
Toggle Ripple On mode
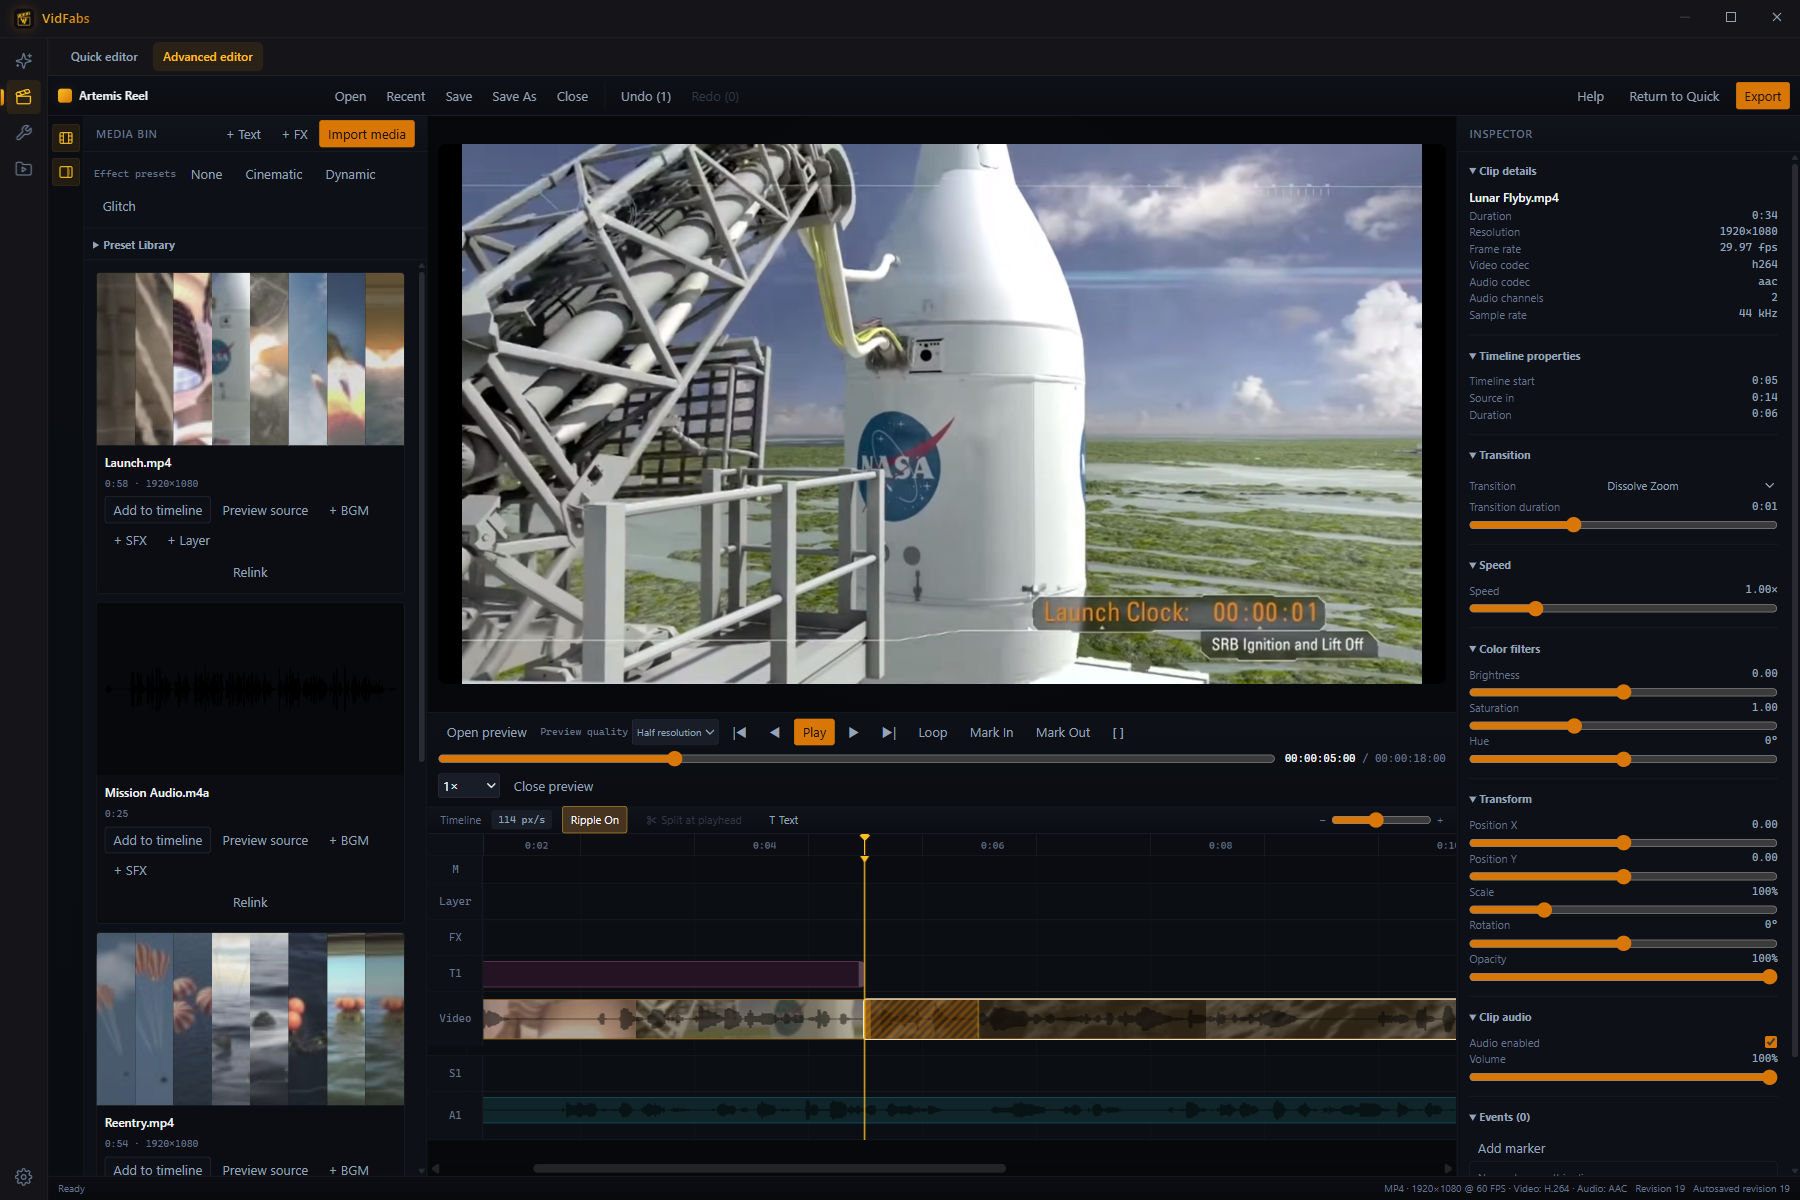coord(595,820)
